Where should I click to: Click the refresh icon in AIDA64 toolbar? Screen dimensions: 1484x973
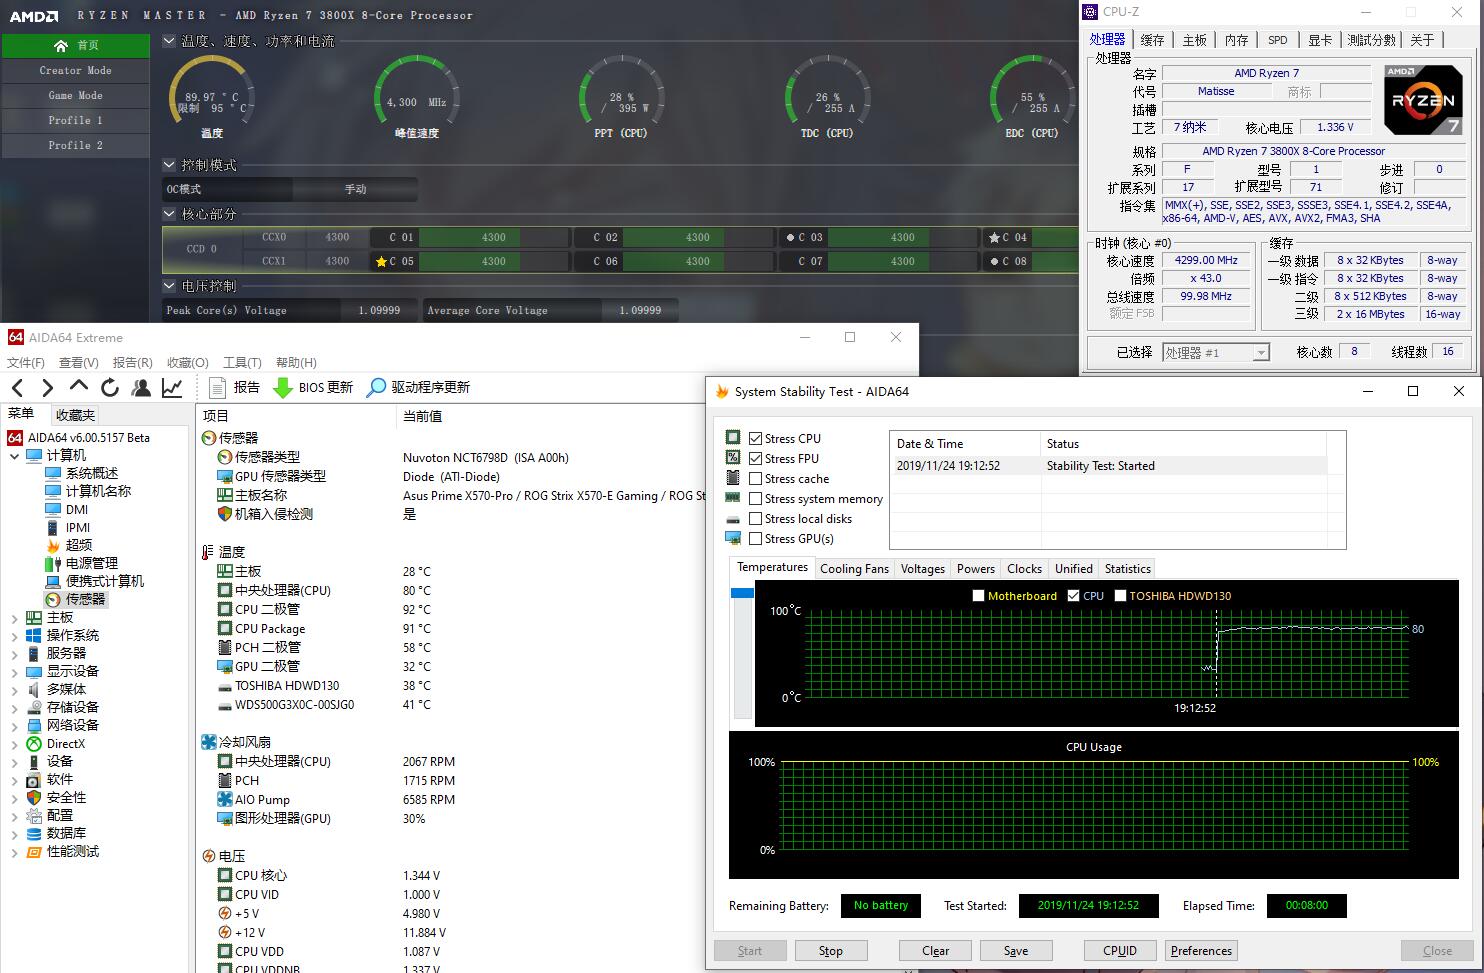110,388
